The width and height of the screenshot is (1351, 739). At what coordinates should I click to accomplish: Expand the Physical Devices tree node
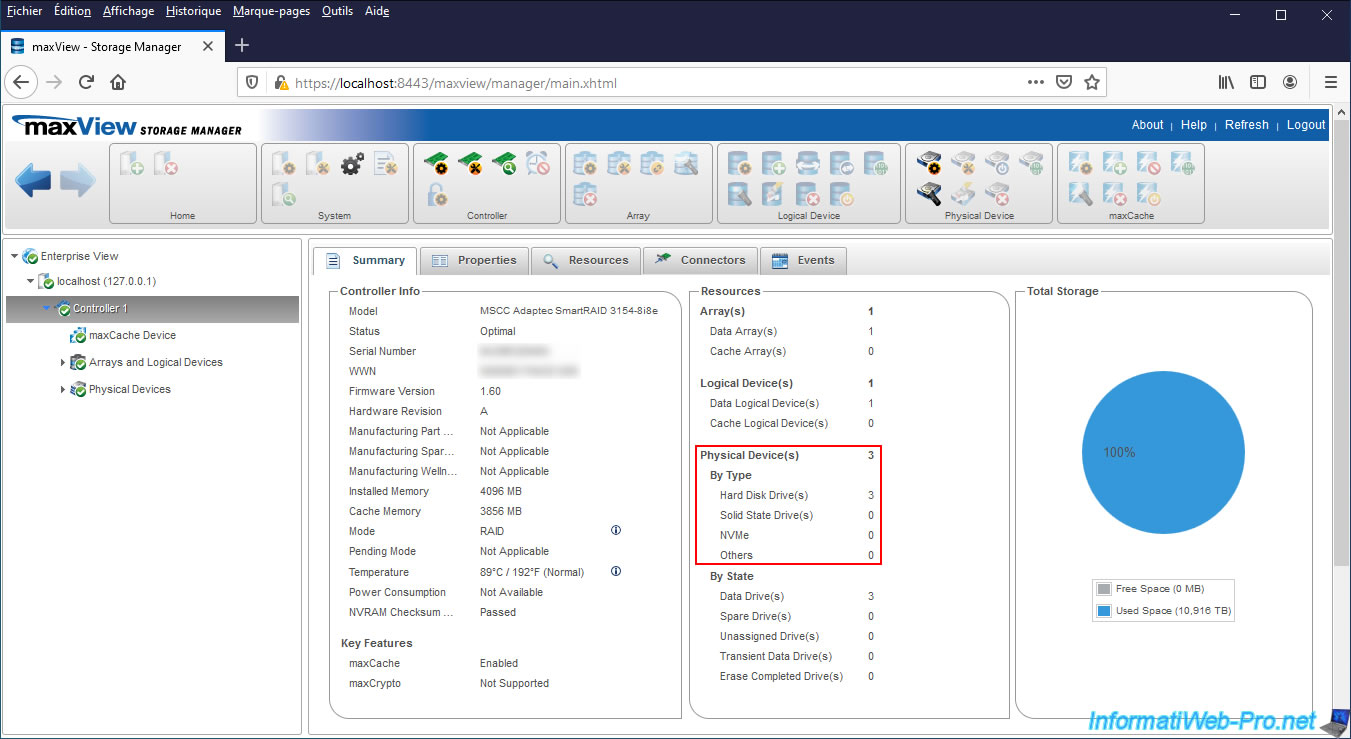(x=63, y=390)
